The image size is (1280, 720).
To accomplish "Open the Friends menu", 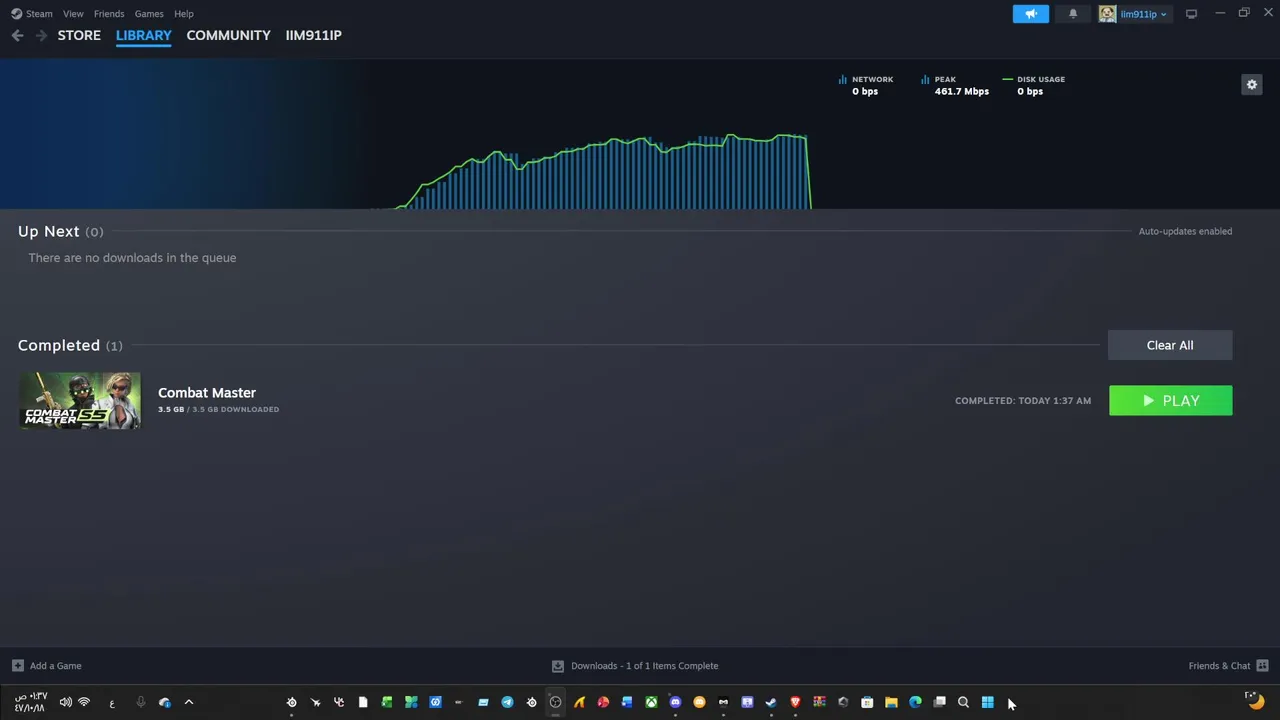I will click(x=109, y=14).
